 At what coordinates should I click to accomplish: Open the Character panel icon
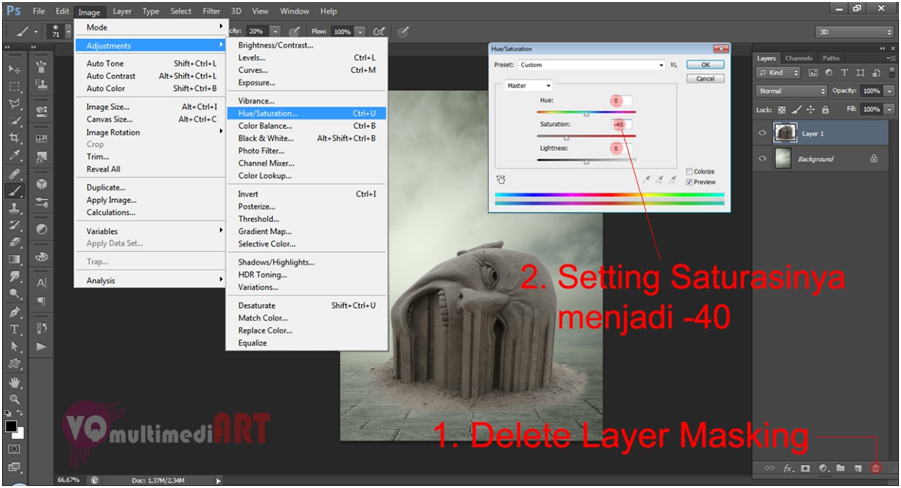click(41, 283)
